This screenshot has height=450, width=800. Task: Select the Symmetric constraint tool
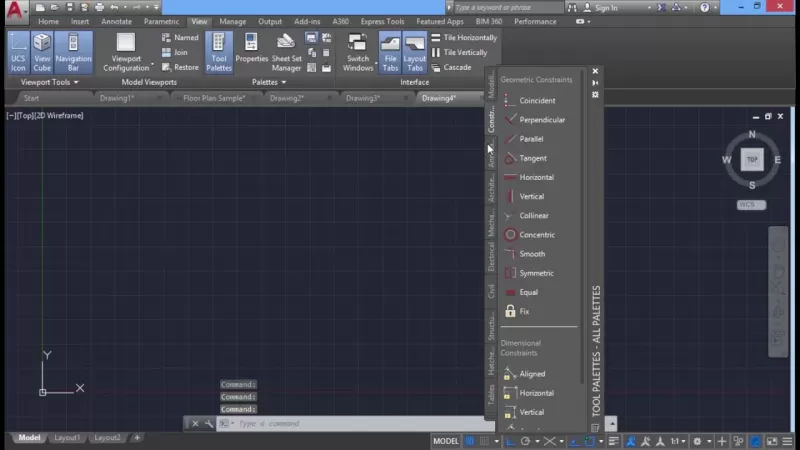529,273
